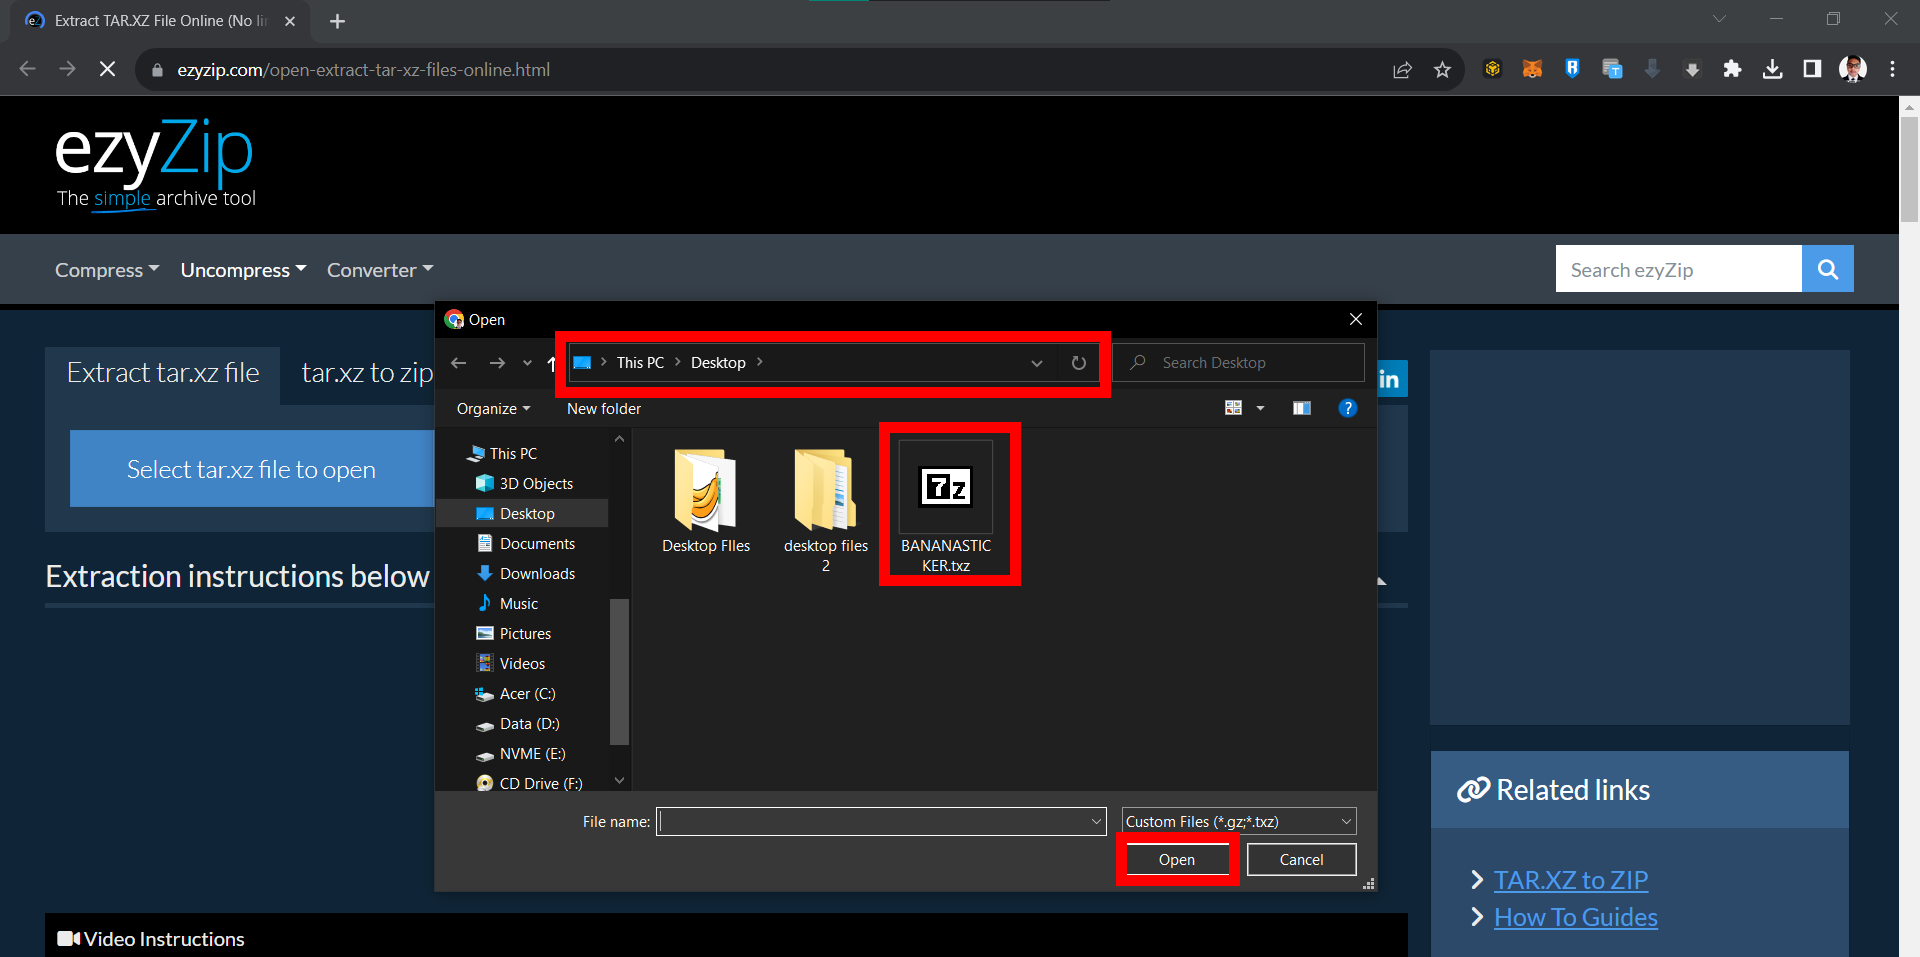1920x957 pixels.
Task: Navigate up one folder with the up arrow
Action: (551, 363)
